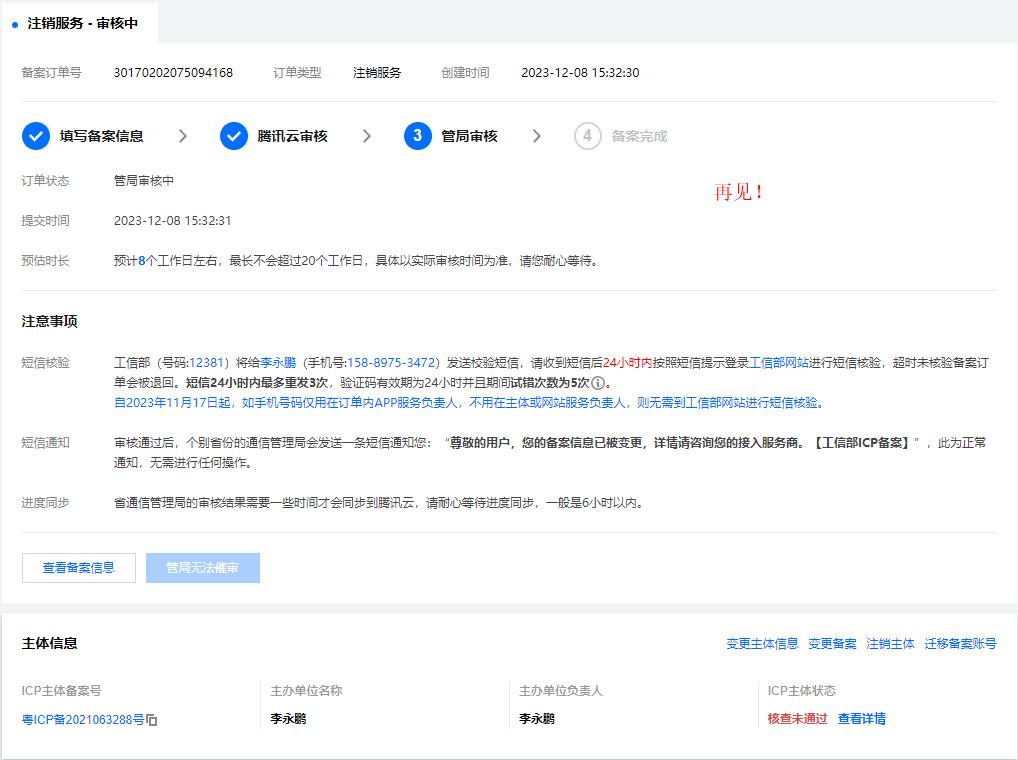Viewport: 1018px width, 760px height.
Task: Click the step 3 circle for 管局审核
Action: click(418, 136)
